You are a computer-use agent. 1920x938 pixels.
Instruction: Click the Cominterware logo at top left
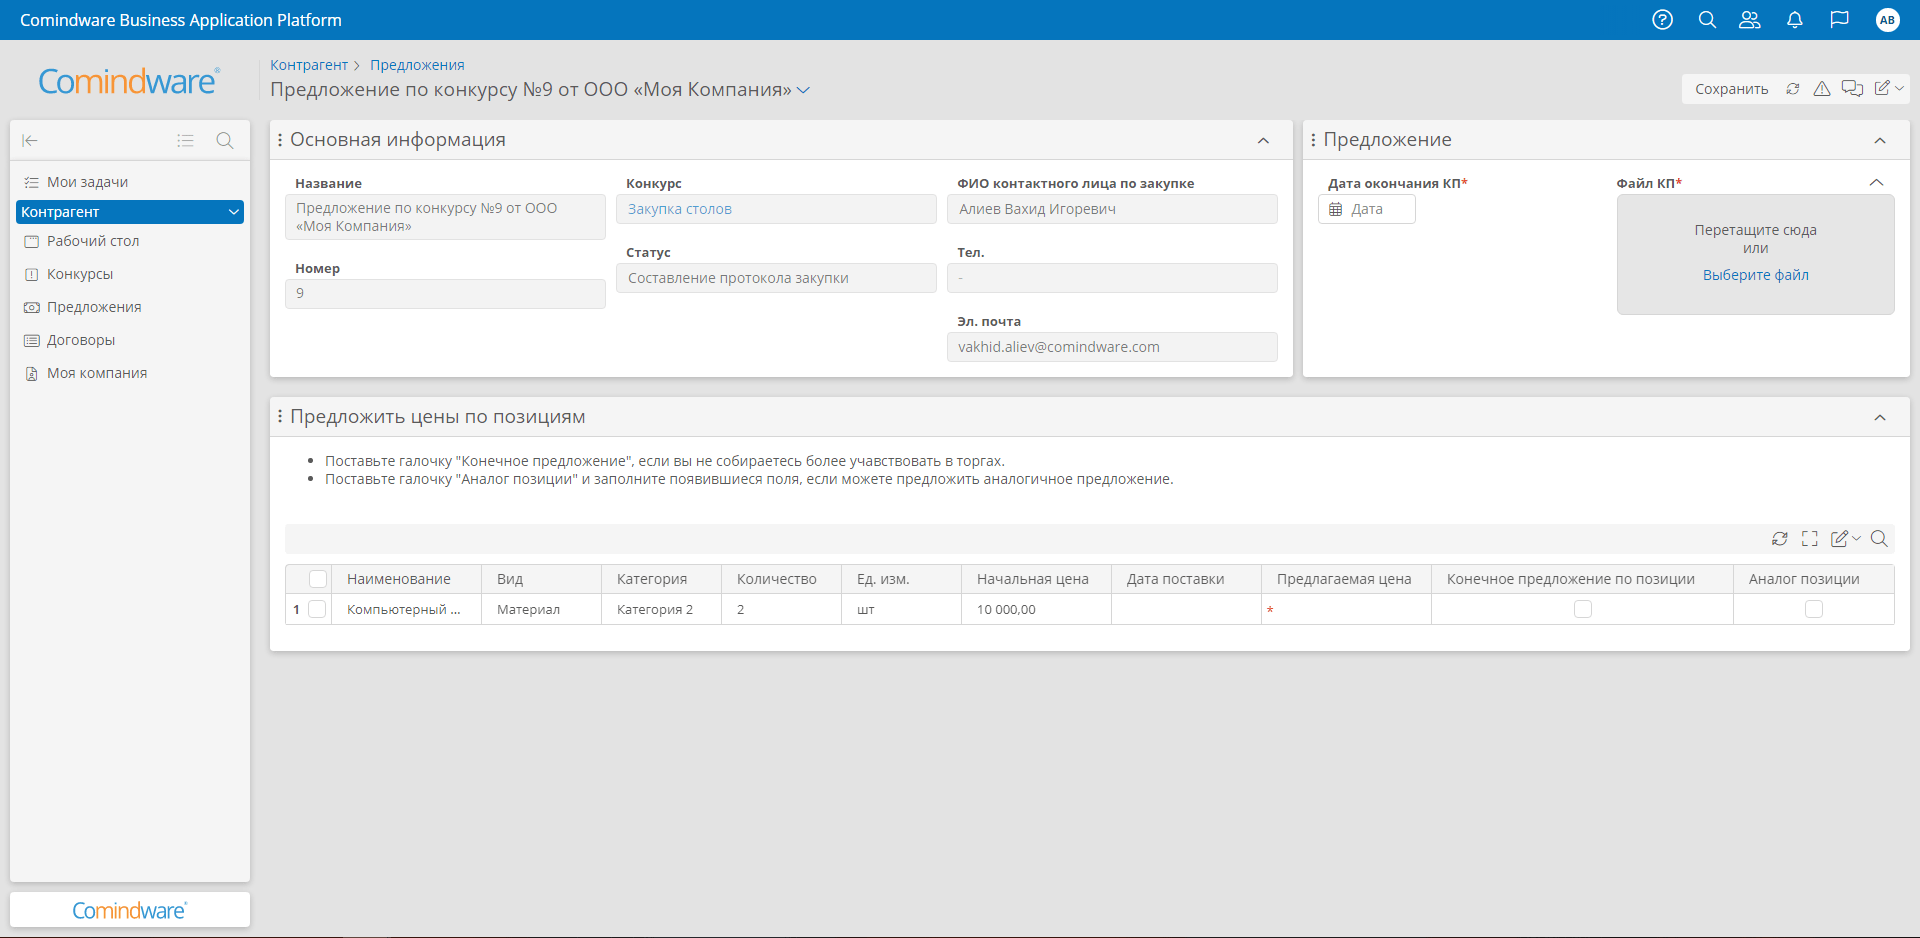[129, 81]
